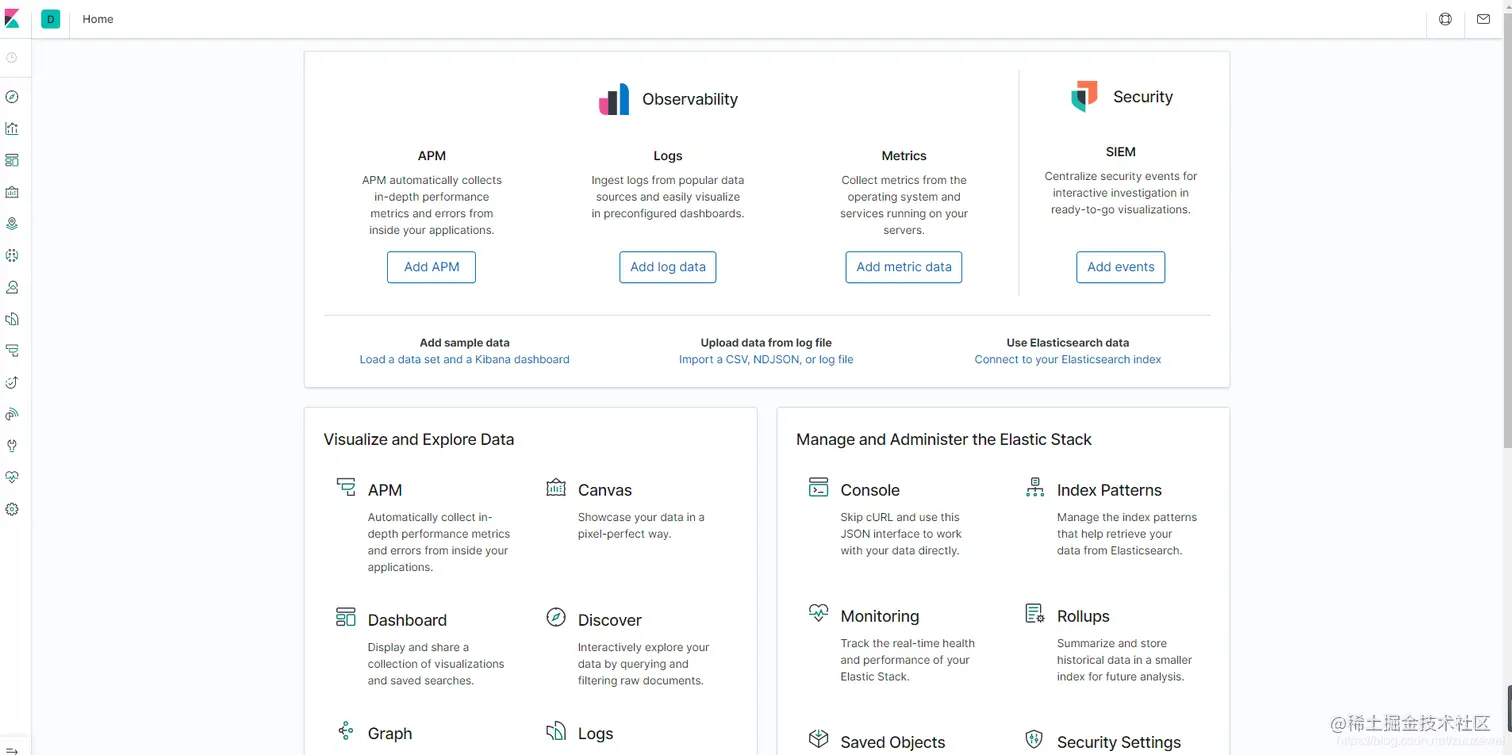Open Dashboard from the sidebar icon

pos(12,160)
